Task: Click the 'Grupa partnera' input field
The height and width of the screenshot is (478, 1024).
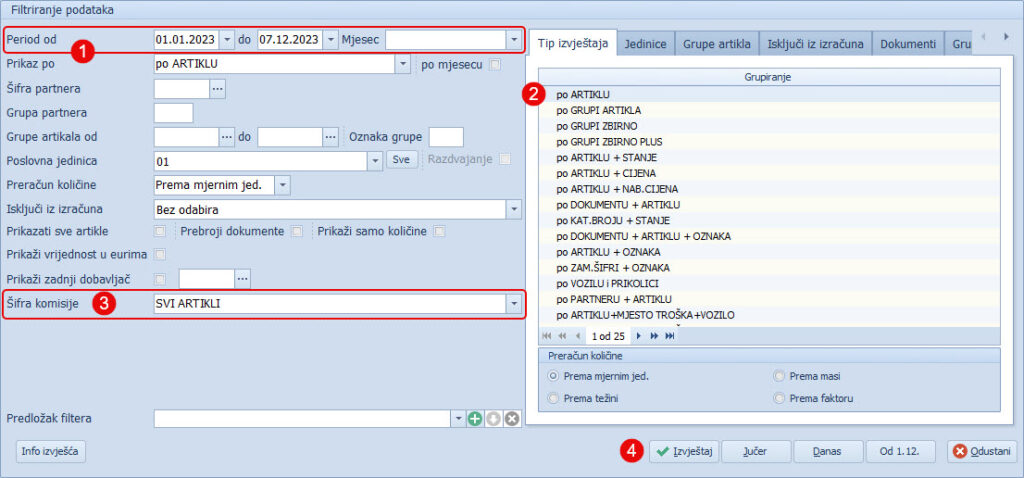Action: click(173, 112)
